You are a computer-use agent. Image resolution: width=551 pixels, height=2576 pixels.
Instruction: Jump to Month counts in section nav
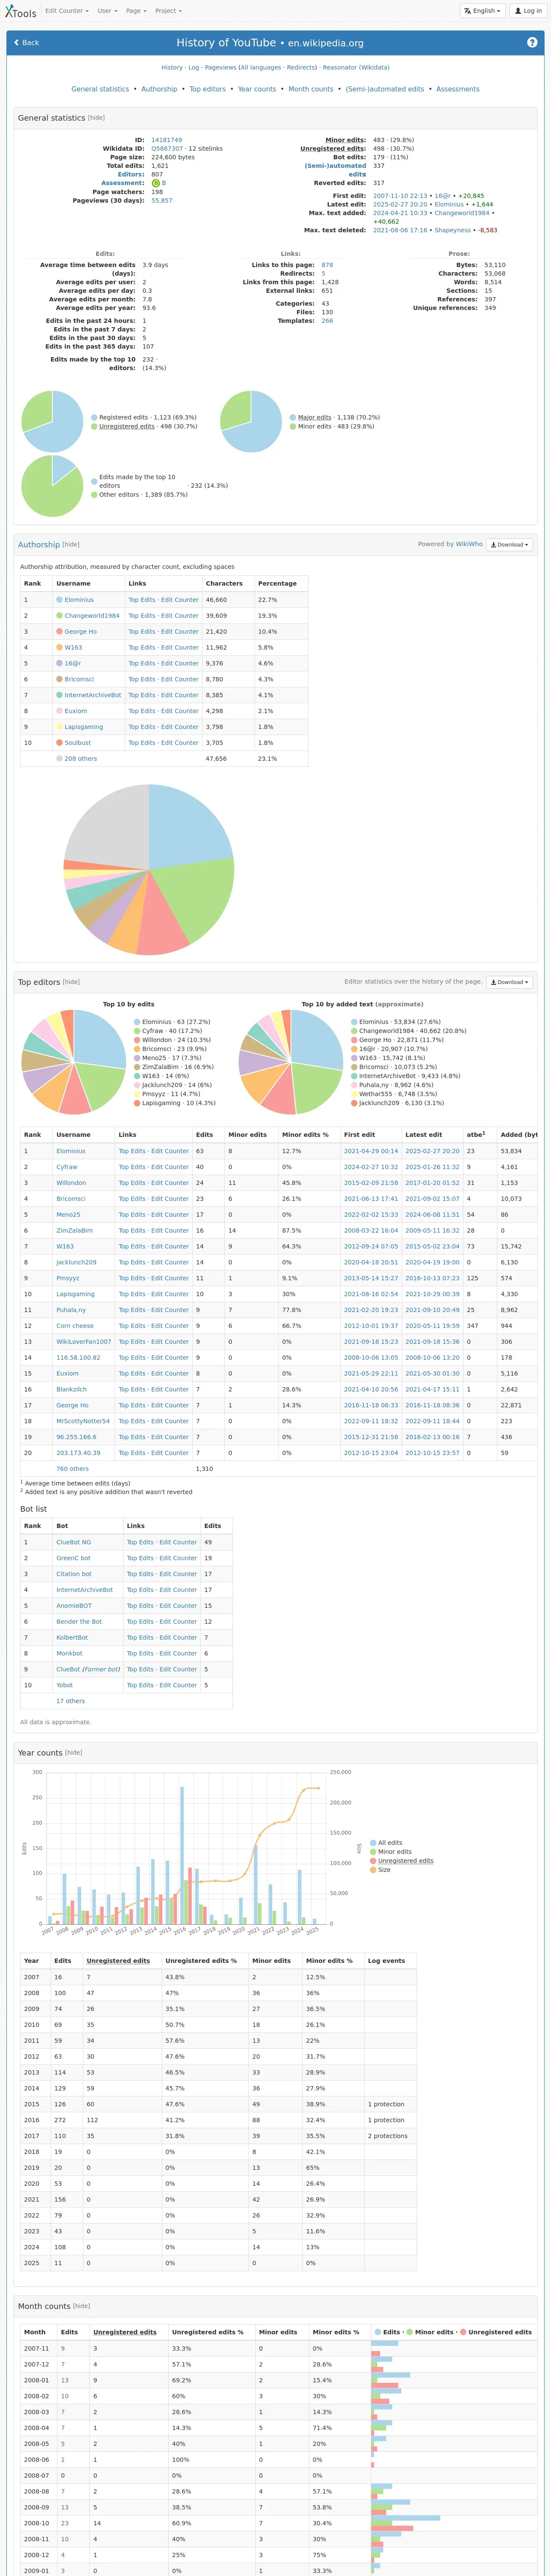311,89
